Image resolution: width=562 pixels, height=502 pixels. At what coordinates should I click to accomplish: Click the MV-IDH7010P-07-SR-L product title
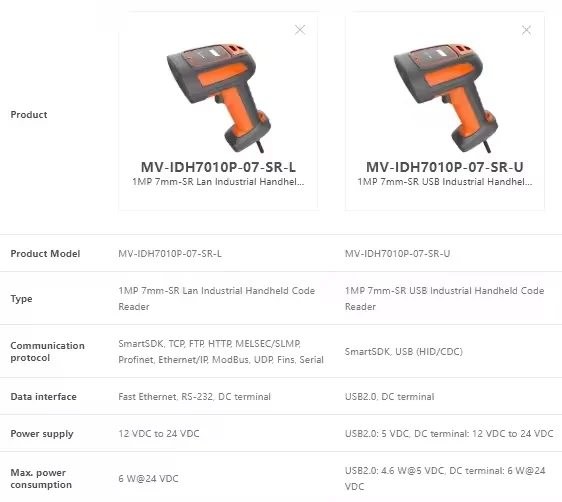click(218, 167)
